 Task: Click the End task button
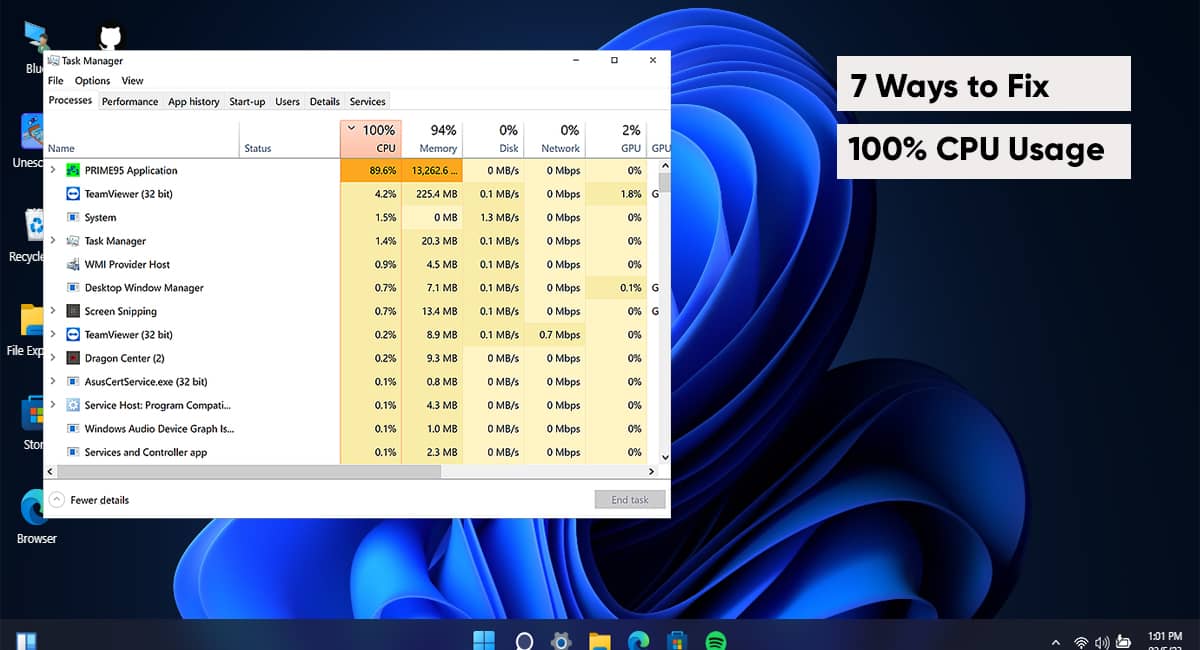point(630,500)
